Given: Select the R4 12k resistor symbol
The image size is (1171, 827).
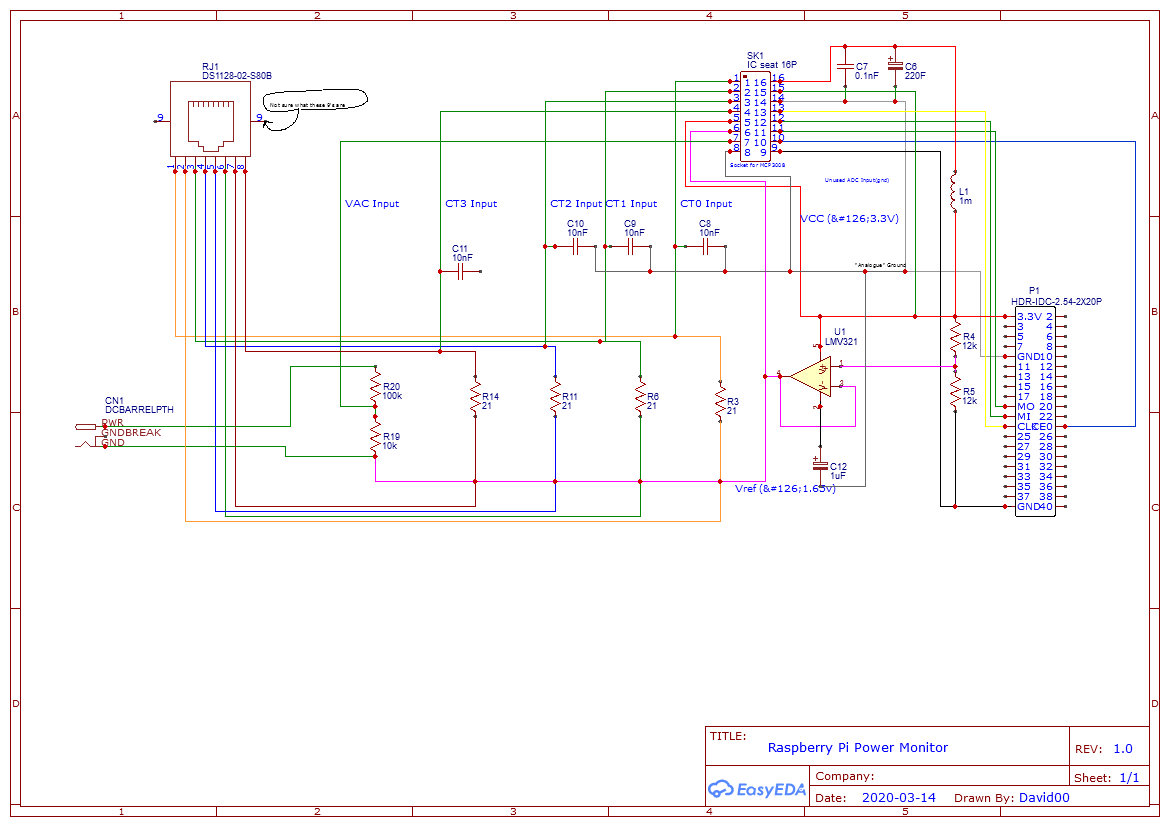Looking at the screenshot, I should pos(954,340).
